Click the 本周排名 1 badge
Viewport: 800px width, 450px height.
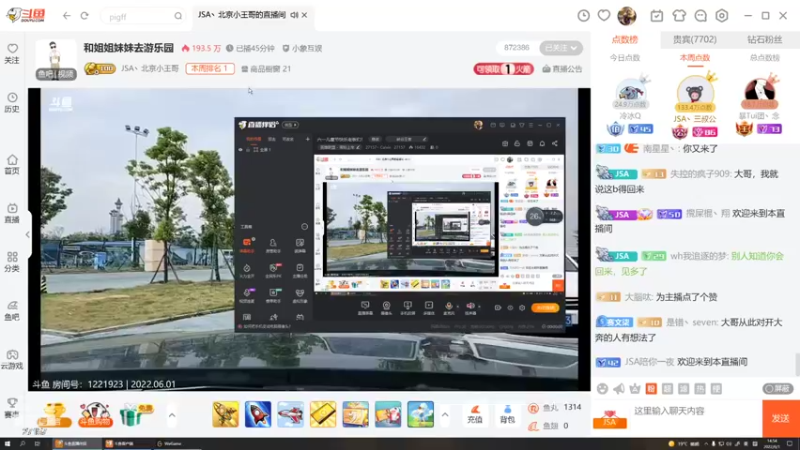click(210, 68)
